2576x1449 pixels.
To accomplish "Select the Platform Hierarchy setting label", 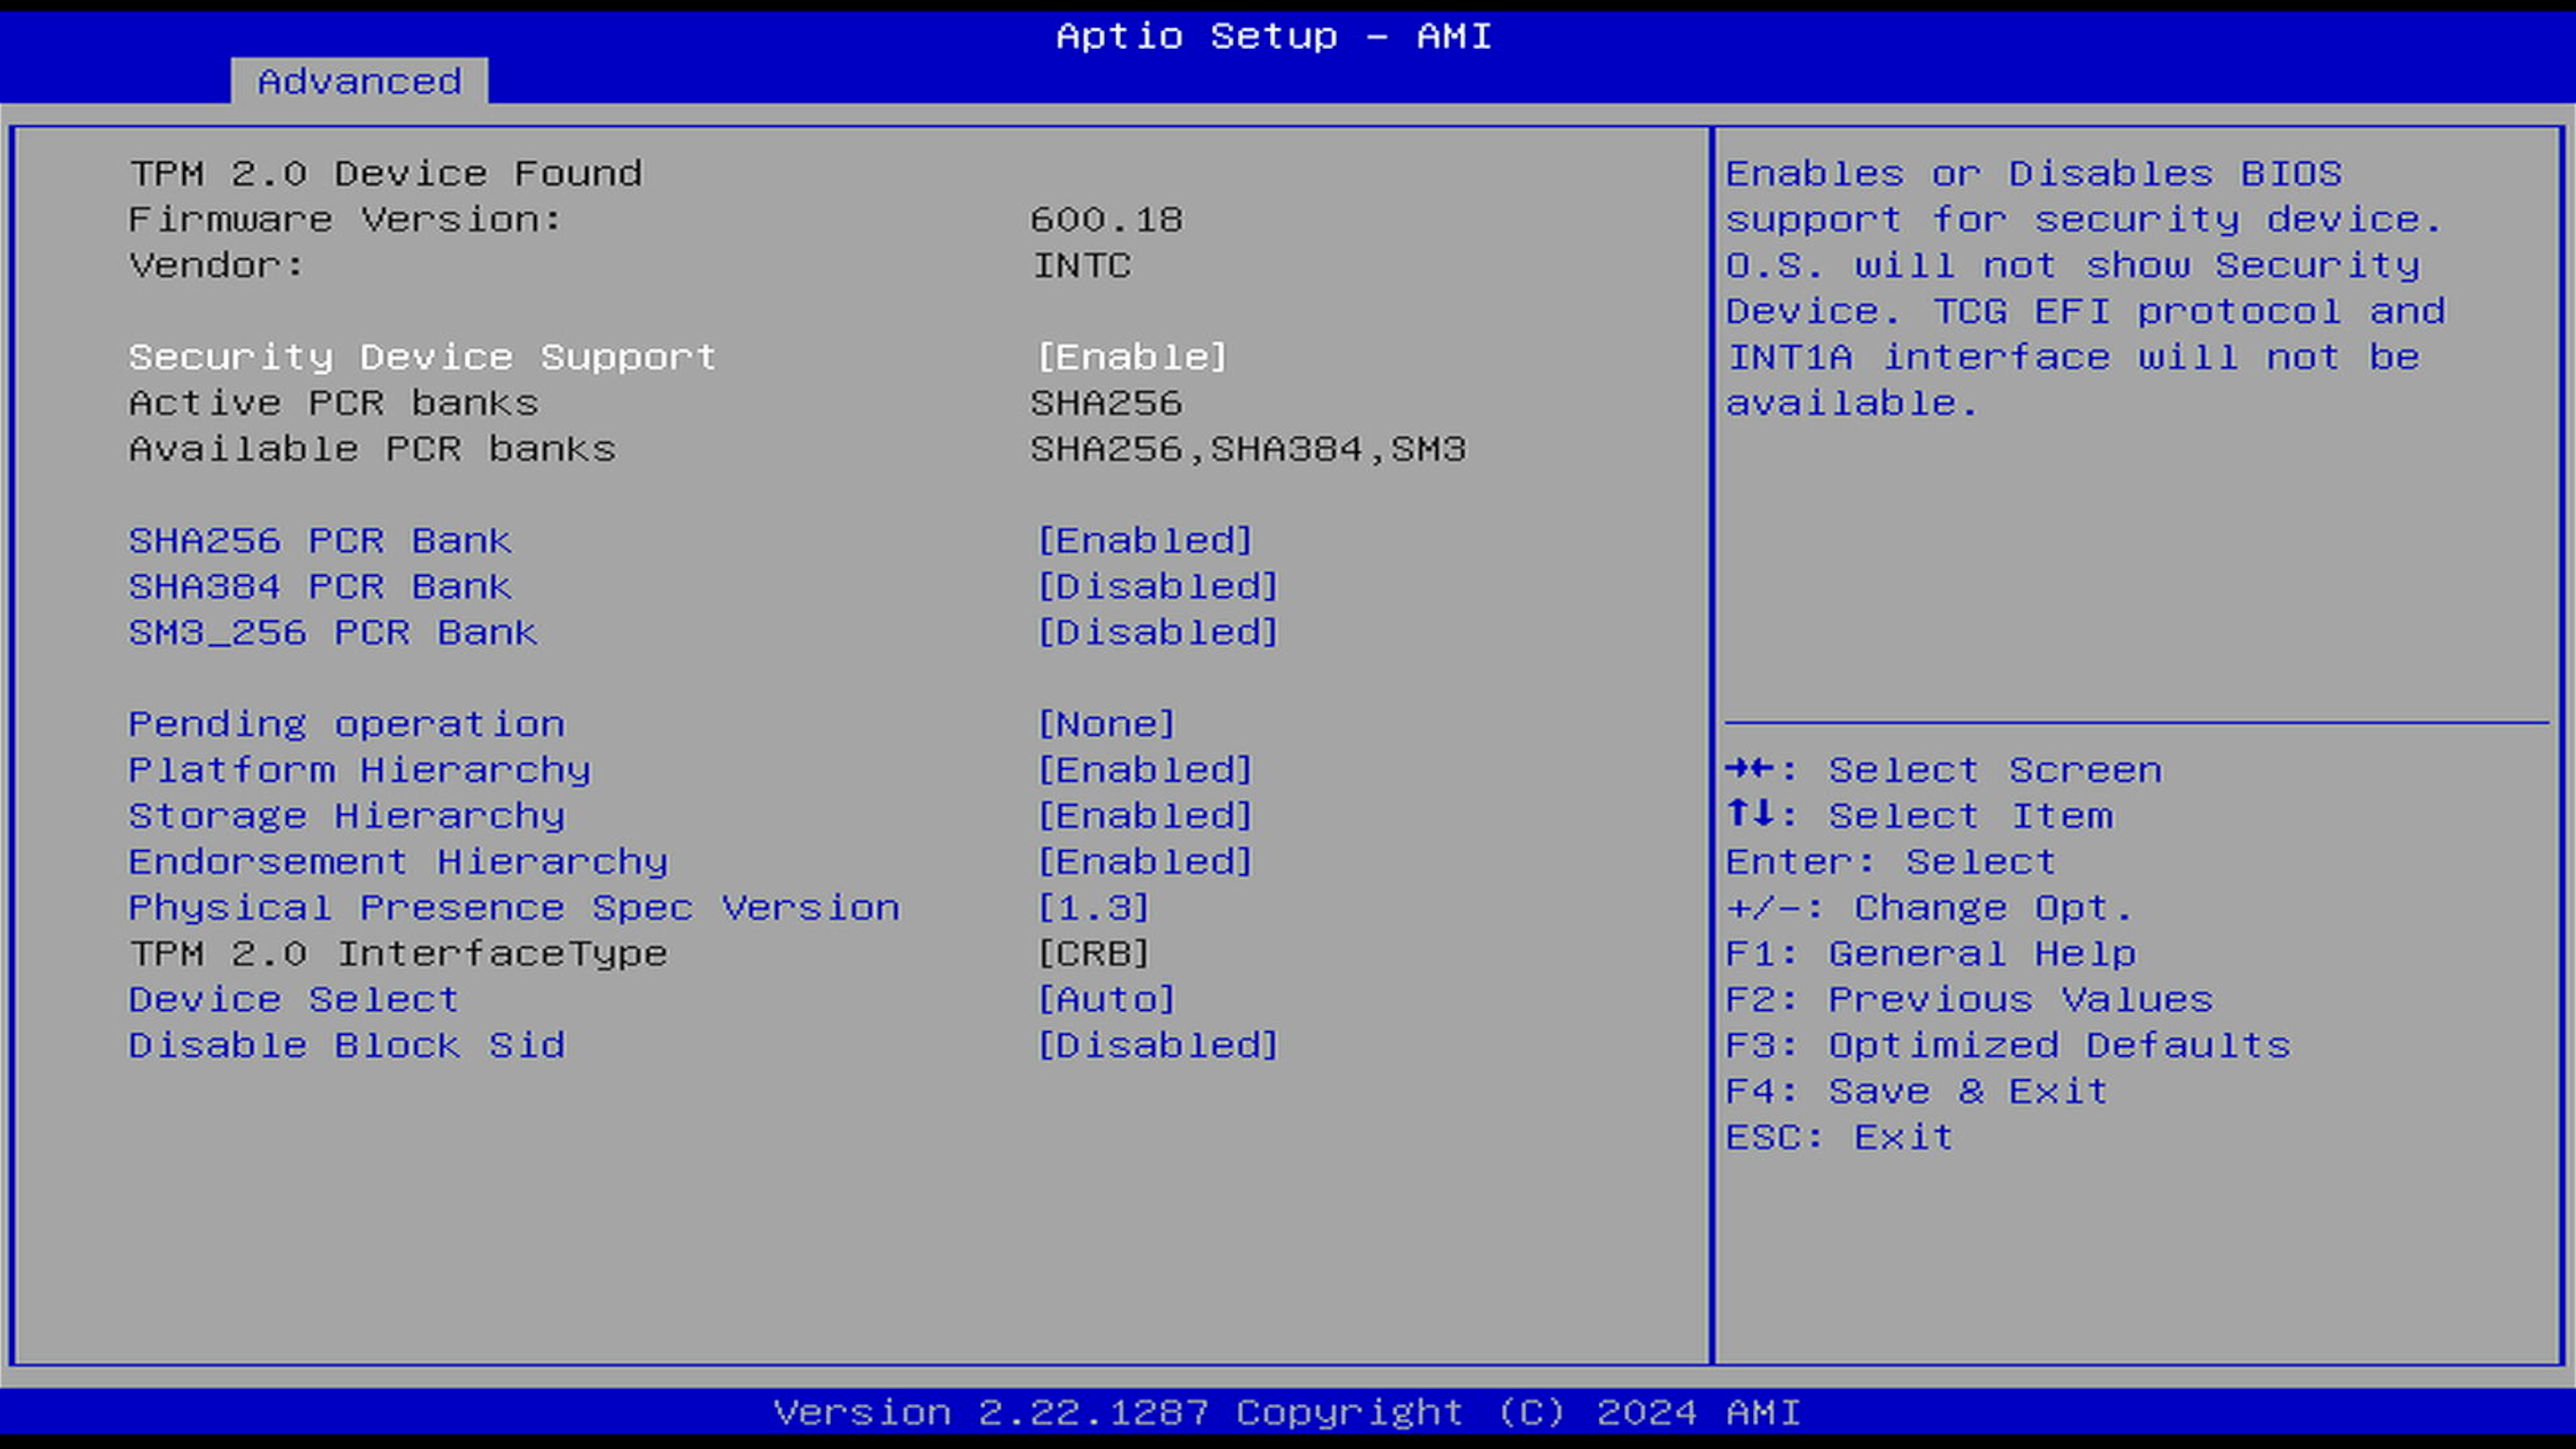I will click(x=360, y=770).
